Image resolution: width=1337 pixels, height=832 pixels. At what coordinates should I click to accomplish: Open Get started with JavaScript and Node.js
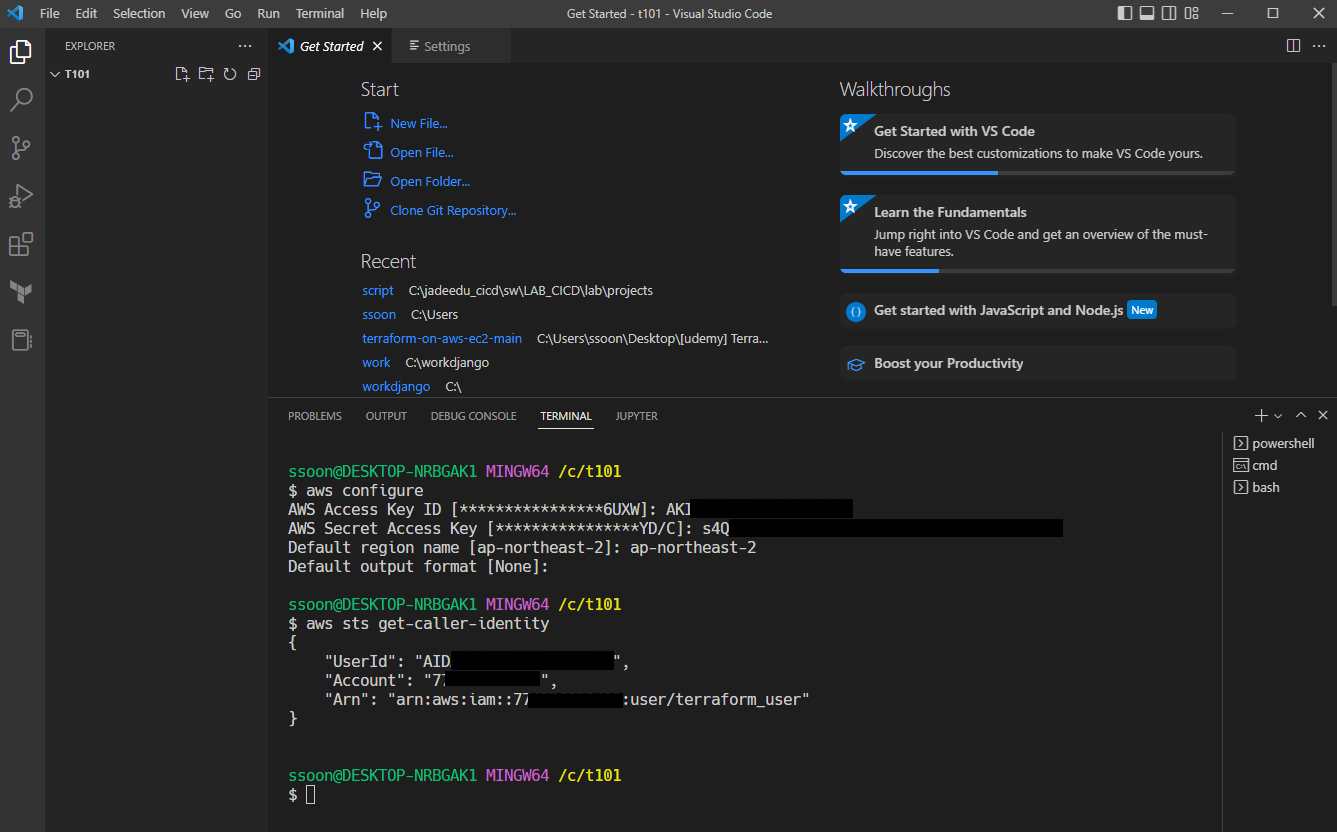[x=1038, y=310]
